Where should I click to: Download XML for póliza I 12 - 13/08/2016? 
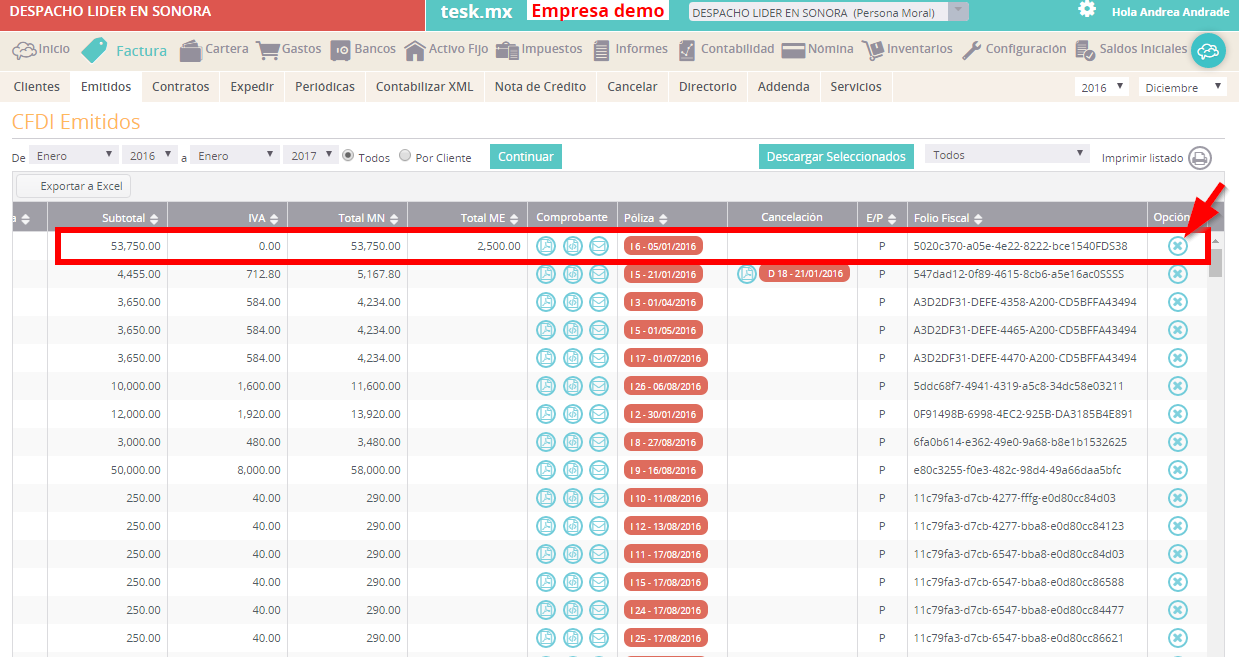[572, 526]
